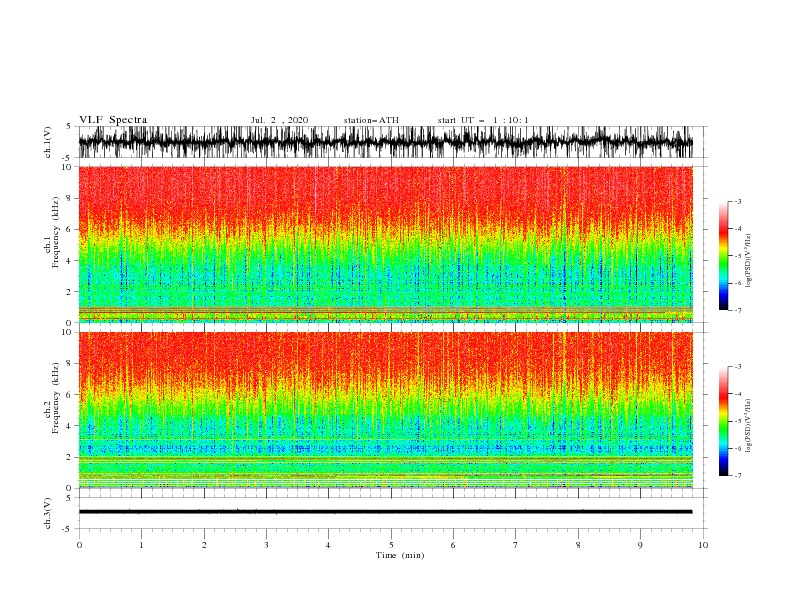The height and width of the screenshot is (612, 792).
Task: Click the time-axis tick label "1"
Action: (141, 545)
